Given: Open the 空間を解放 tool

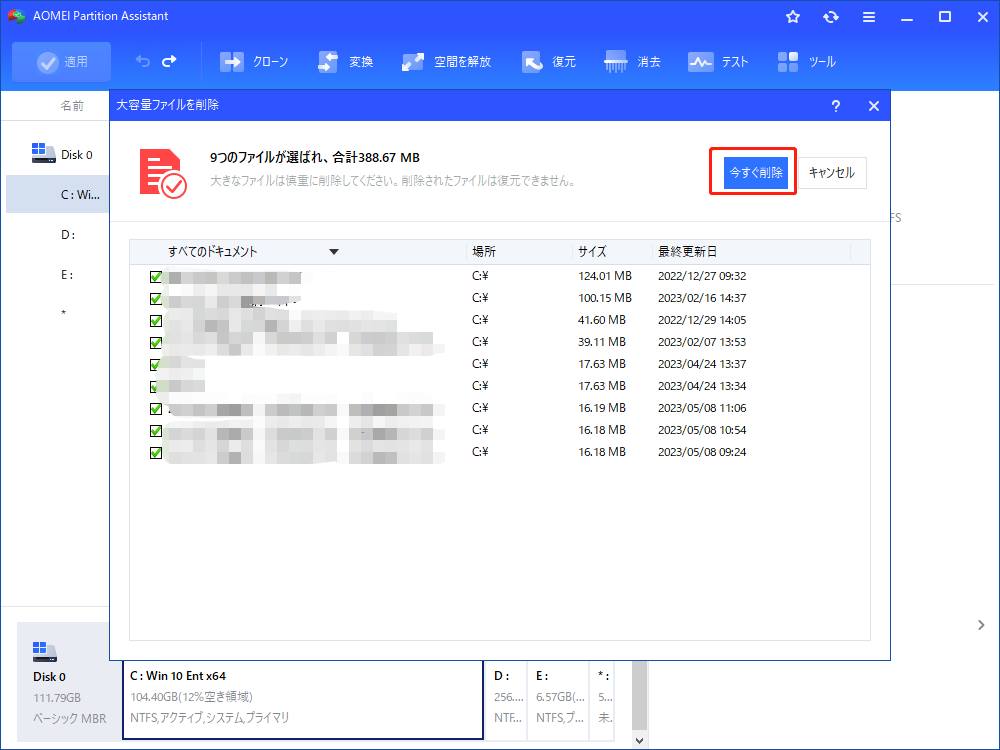Looking at the screenshot, I should click(x=446, y=62).
